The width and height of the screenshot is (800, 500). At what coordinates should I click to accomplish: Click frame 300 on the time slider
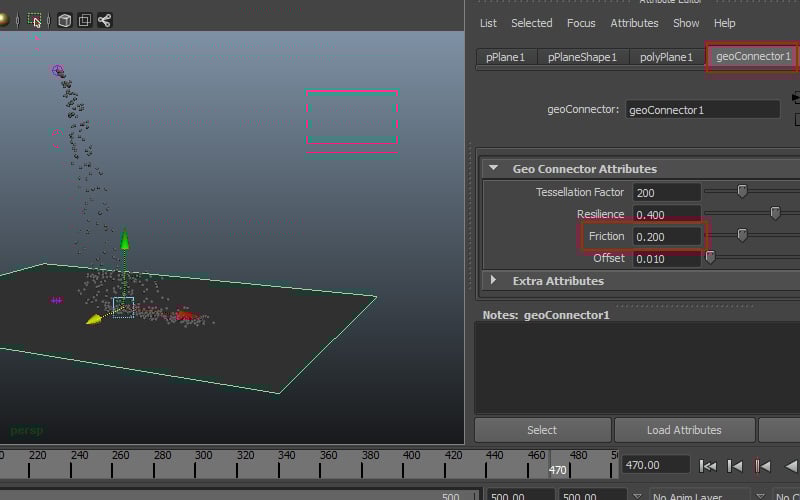point(204,455)
